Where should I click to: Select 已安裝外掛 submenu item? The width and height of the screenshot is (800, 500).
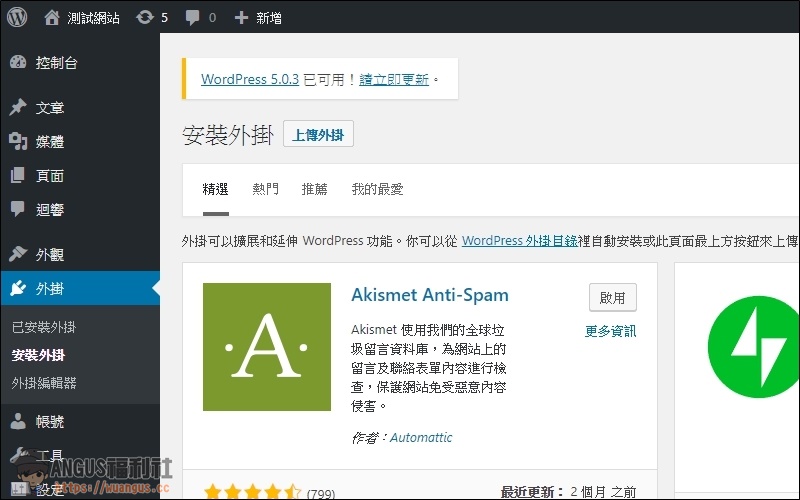point(44,327)
